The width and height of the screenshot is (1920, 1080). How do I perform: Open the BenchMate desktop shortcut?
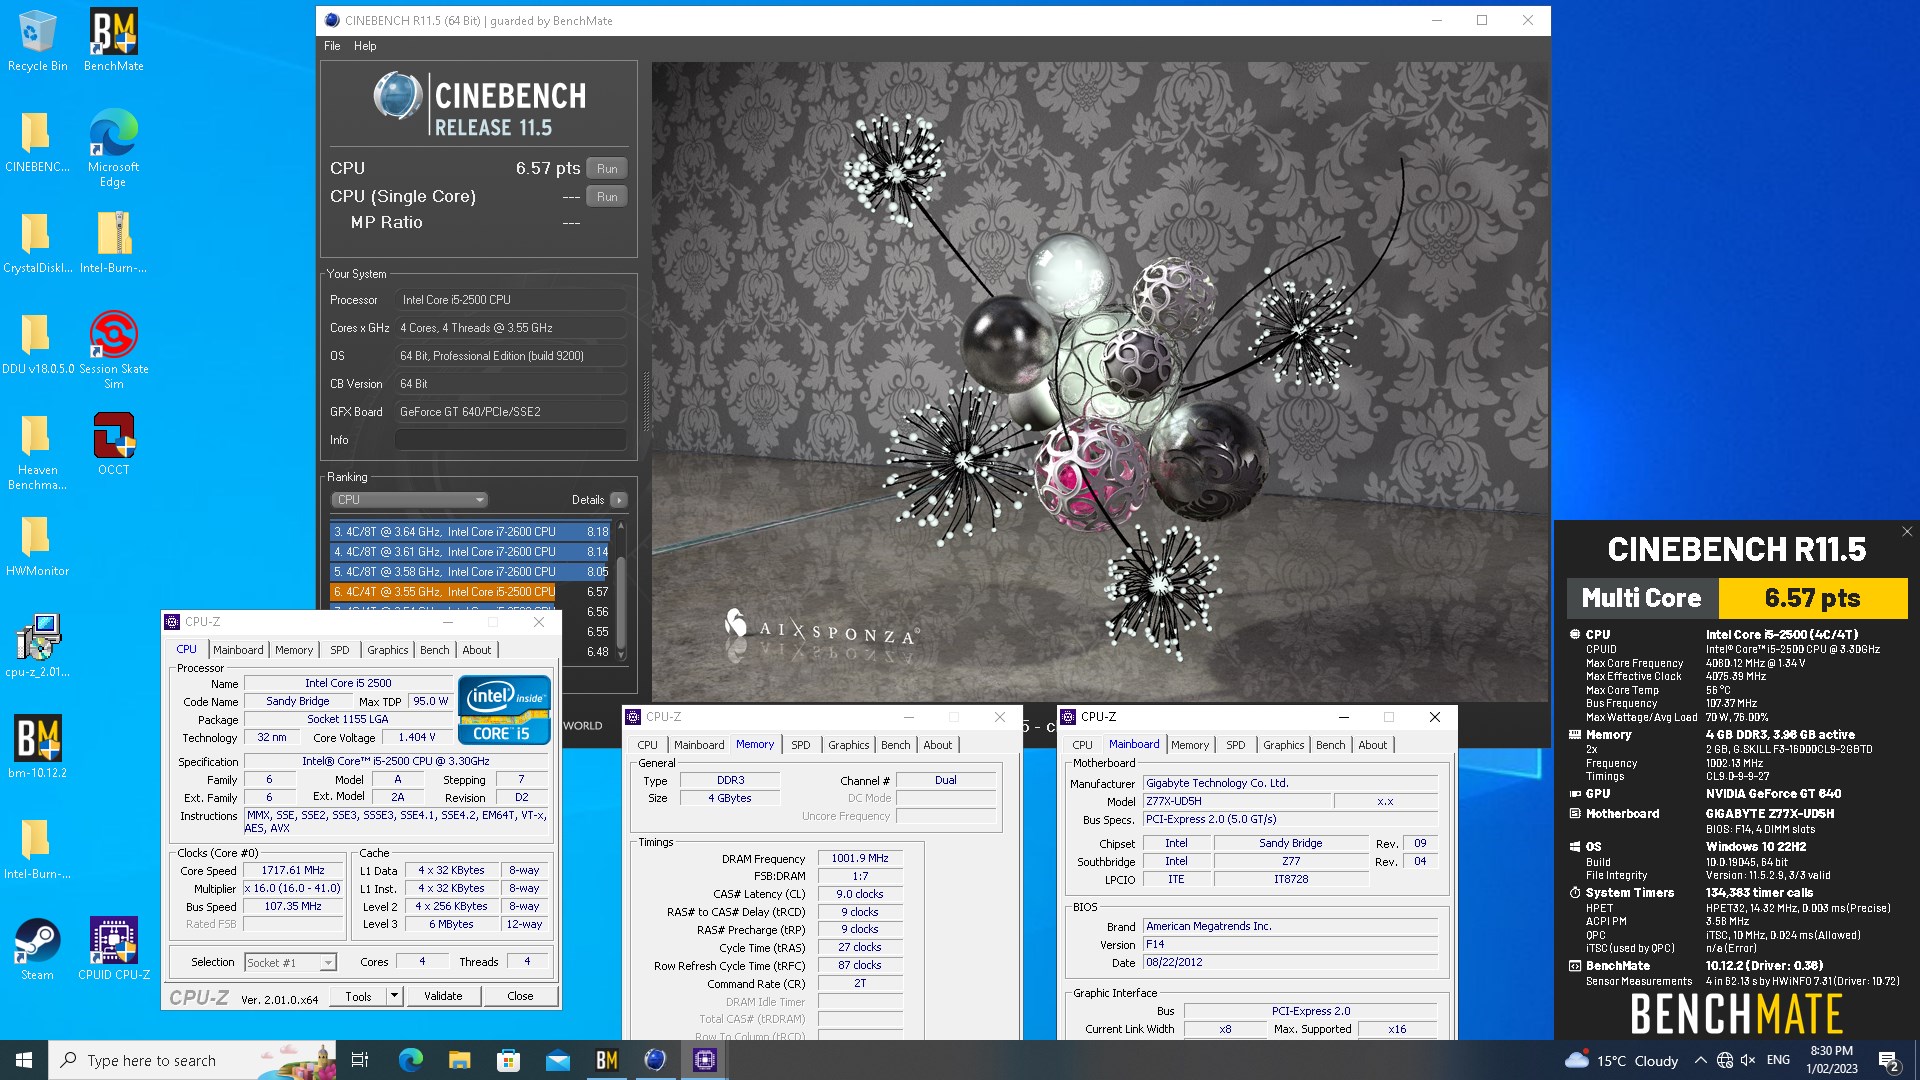click(x=113, y=40)
